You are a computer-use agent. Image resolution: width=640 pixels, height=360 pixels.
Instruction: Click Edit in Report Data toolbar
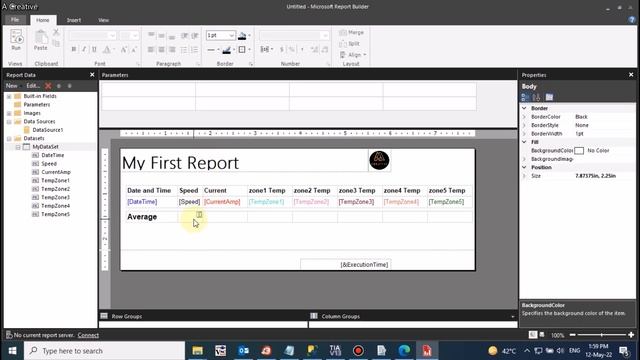33,86
